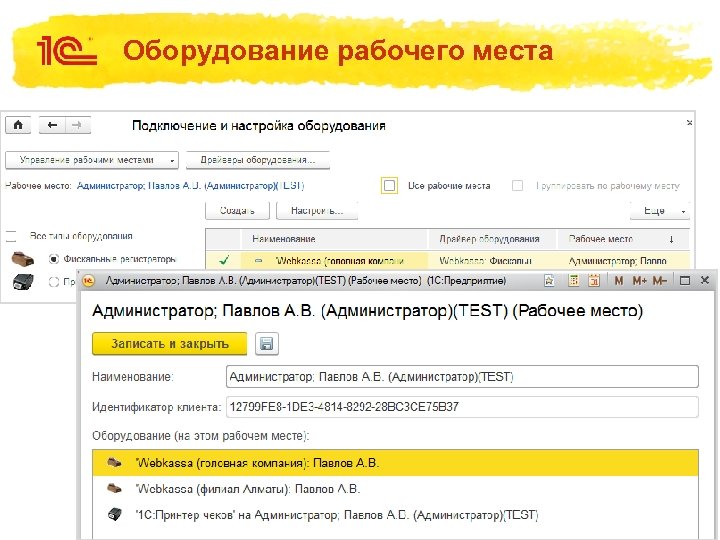Click the green checkmark in Webkassa row
The image size is (720, 540).
(224, 260)
